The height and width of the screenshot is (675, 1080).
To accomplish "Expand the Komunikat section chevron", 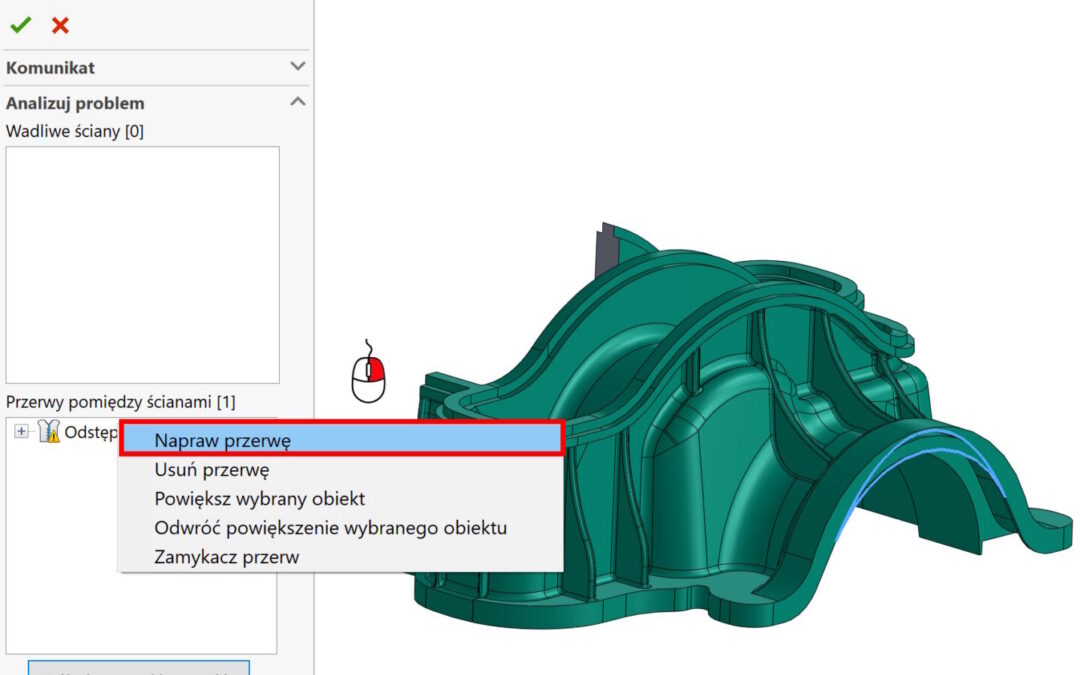I will pyautogui.click(x=297, y=67).
